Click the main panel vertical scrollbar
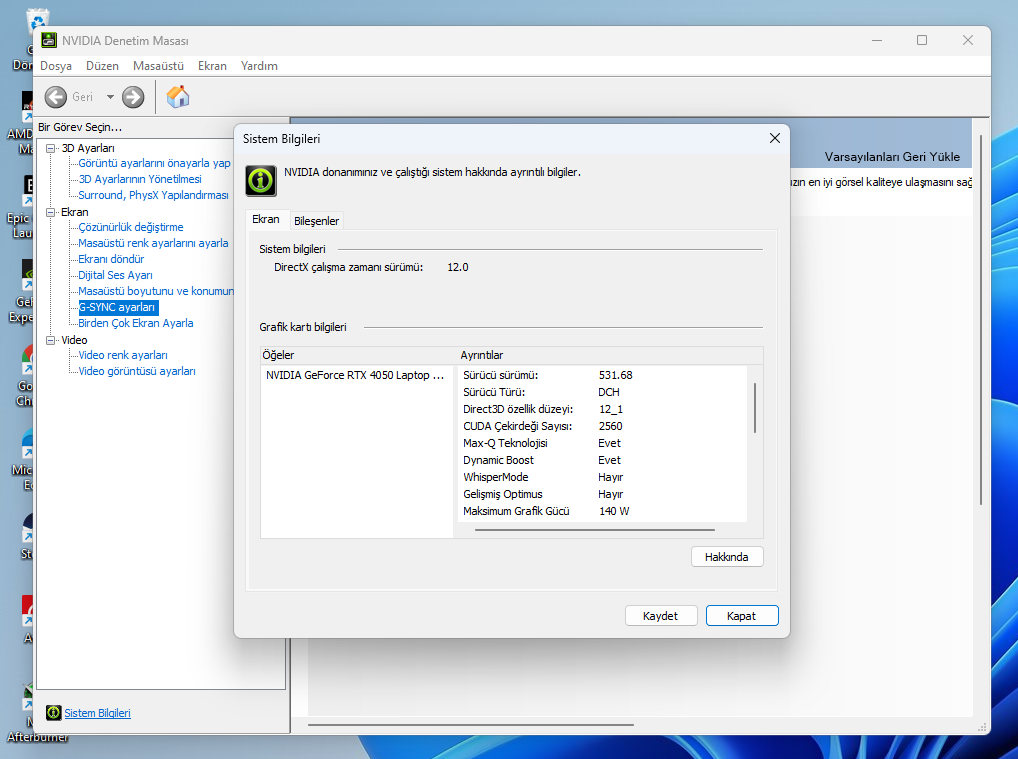The width and height of the screenshot is (1018, 759). click(x=981, y=320)
